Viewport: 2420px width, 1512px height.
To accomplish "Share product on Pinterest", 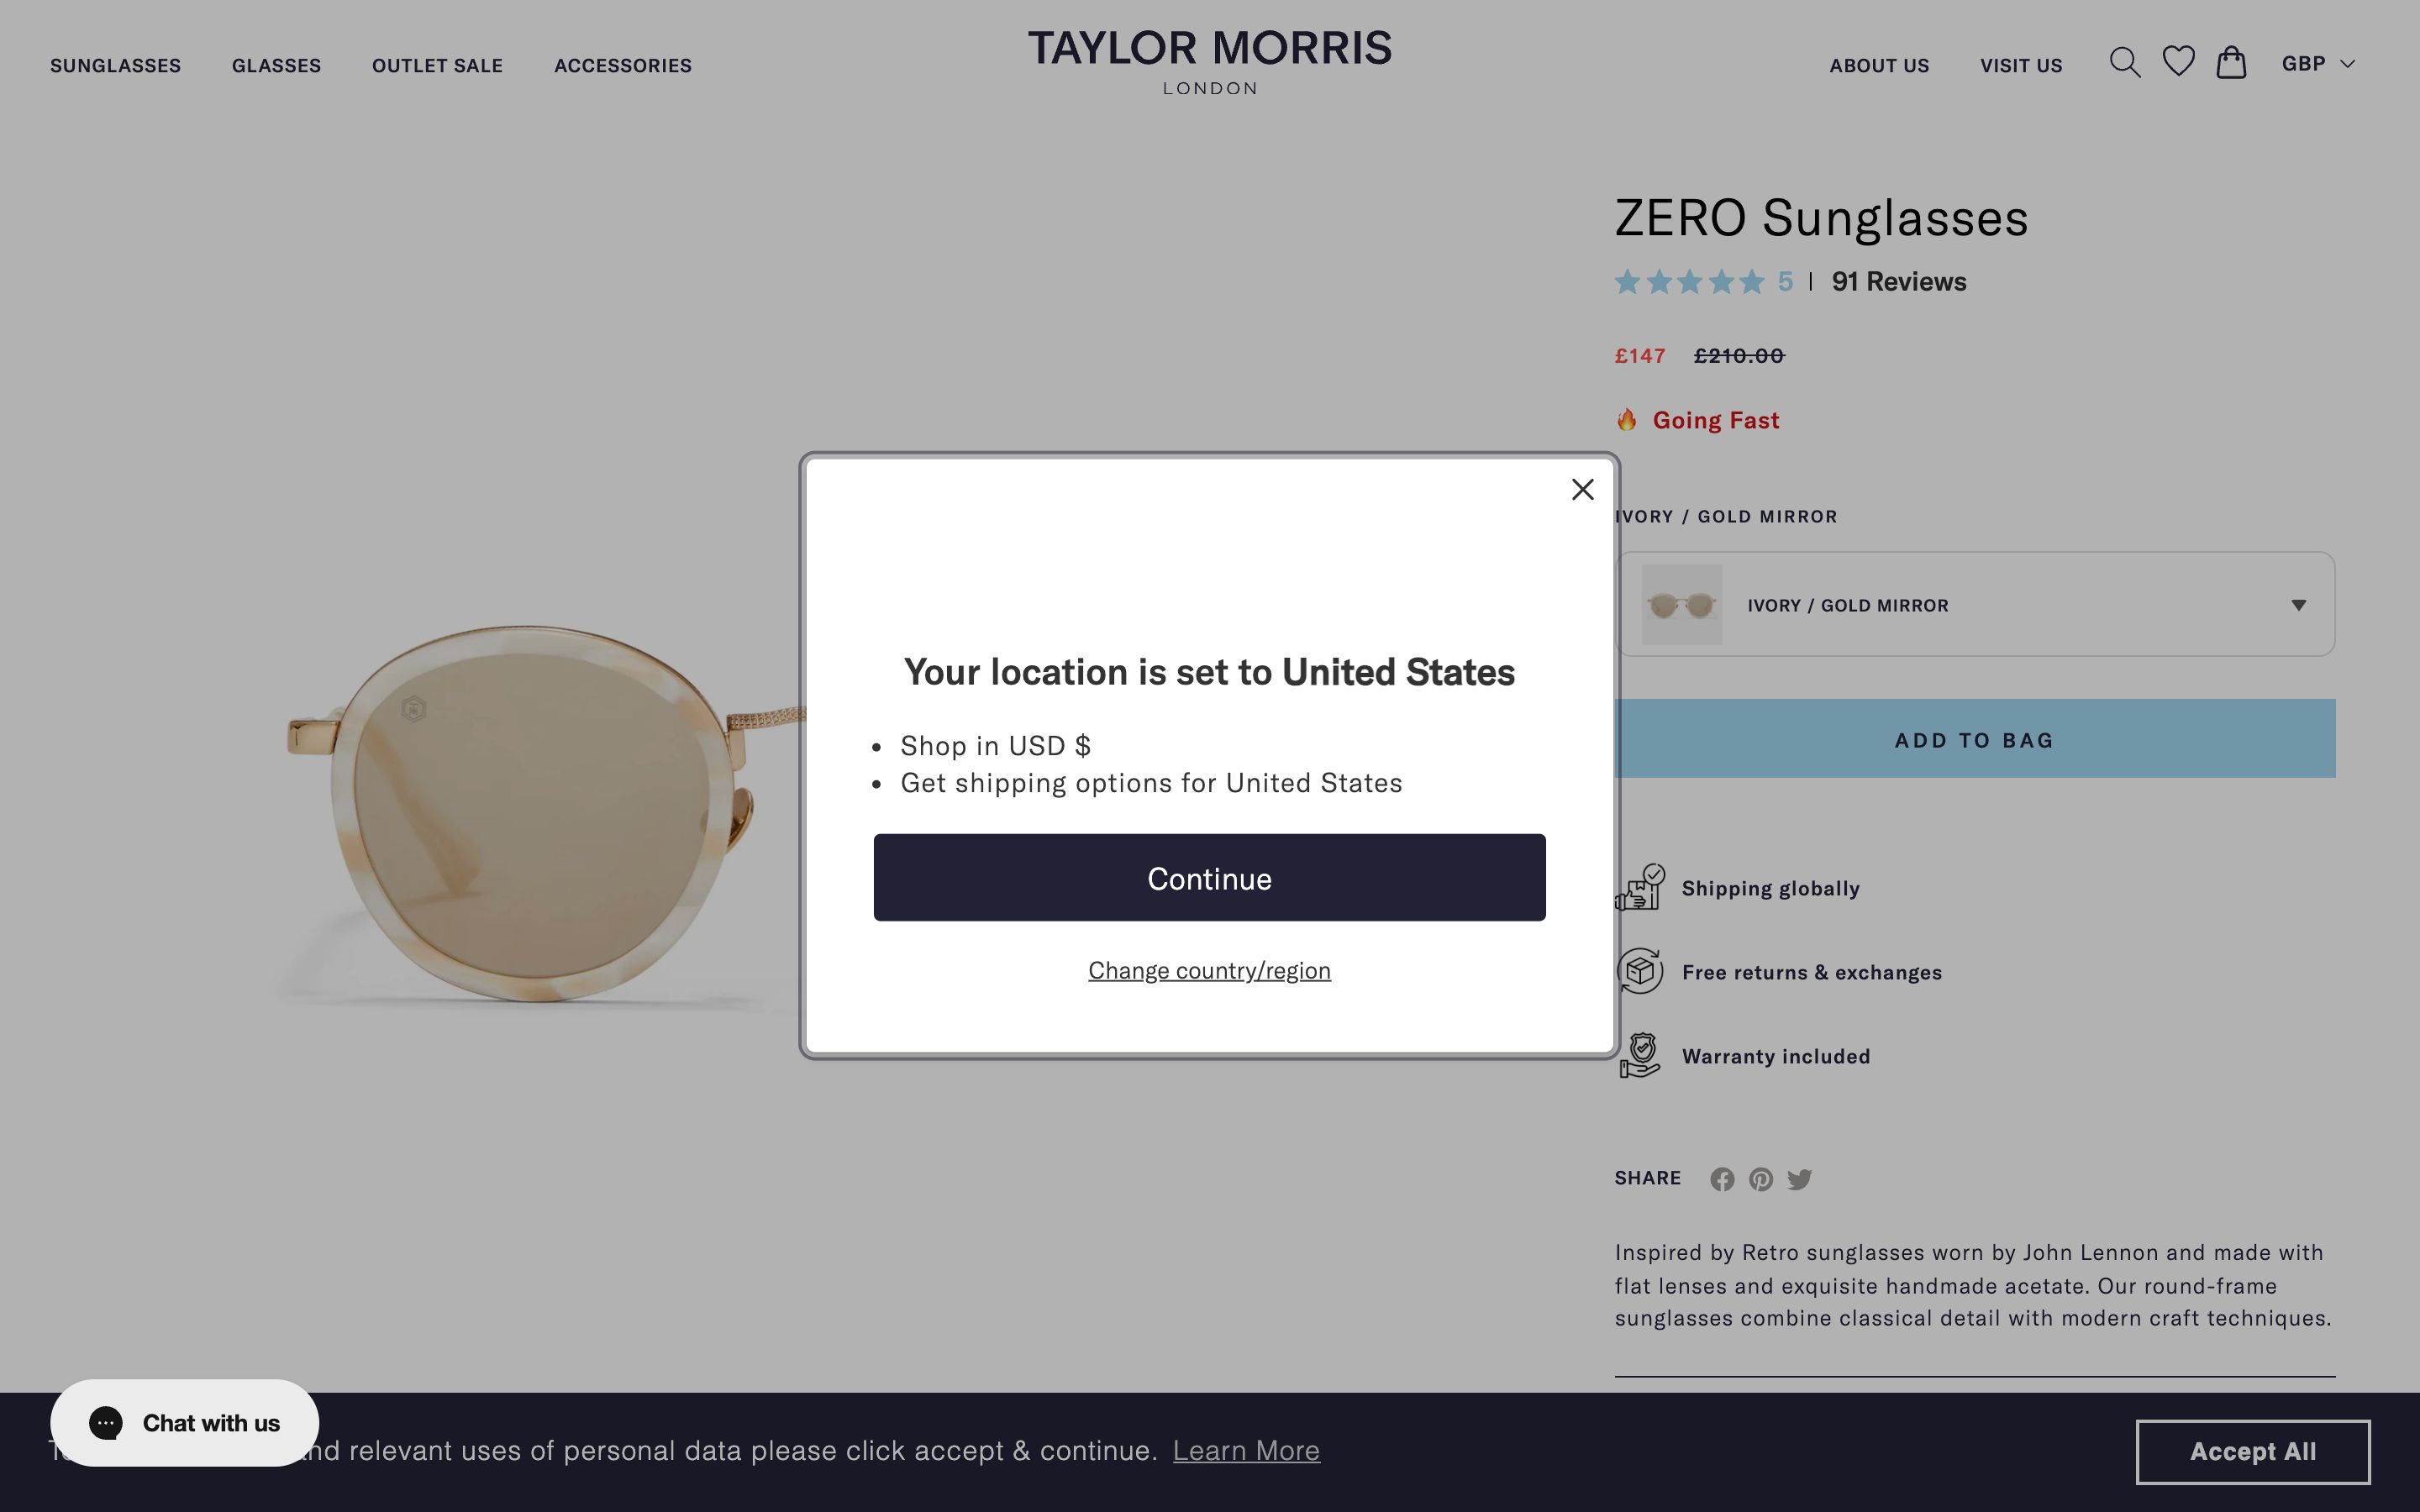I will coord(1761,1179).
